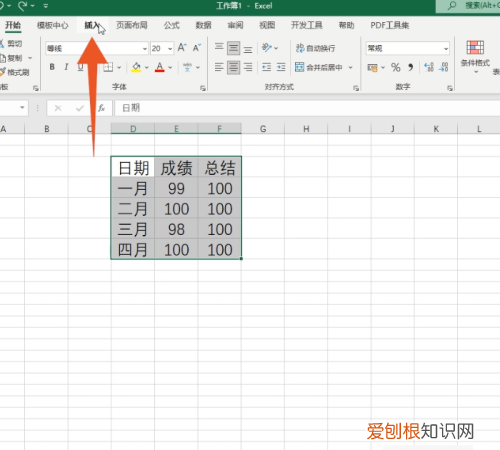500x450 pixels.
Task: Toggle 自动换行 wrap text
Action: [x=315, y=48]
